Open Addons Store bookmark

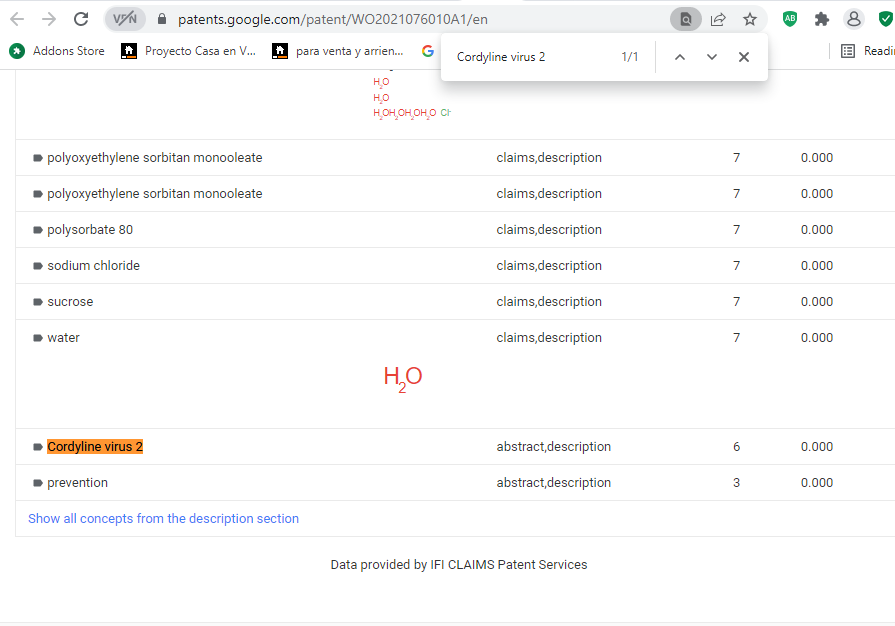tap(58, 50)
